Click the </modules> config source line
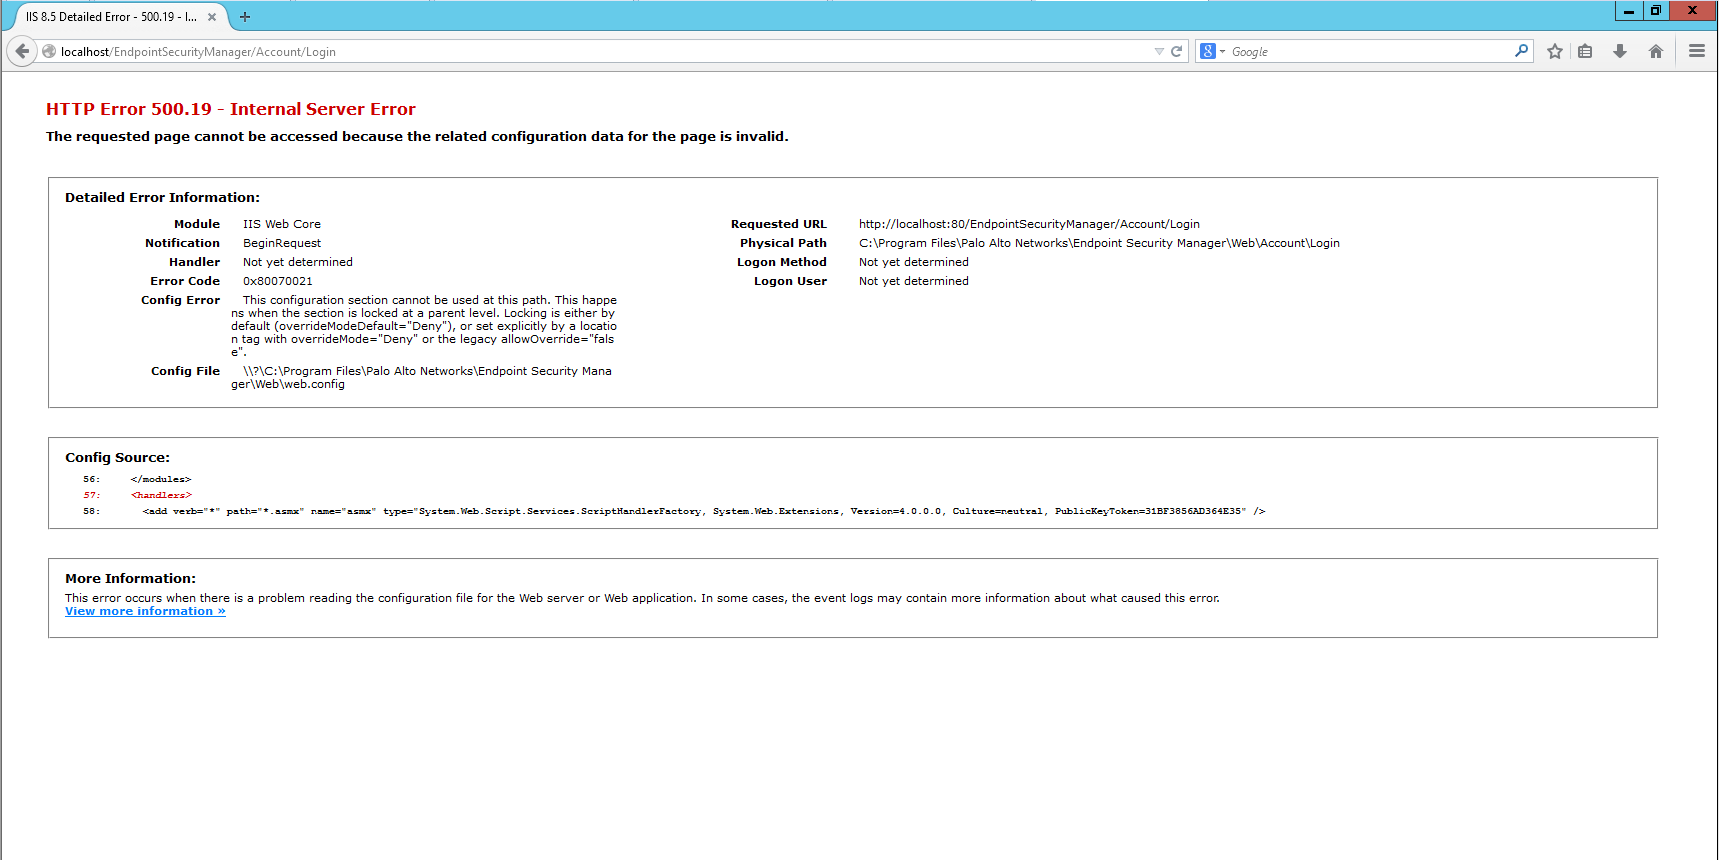This screenshot has height=860, width=1719. 160,479
